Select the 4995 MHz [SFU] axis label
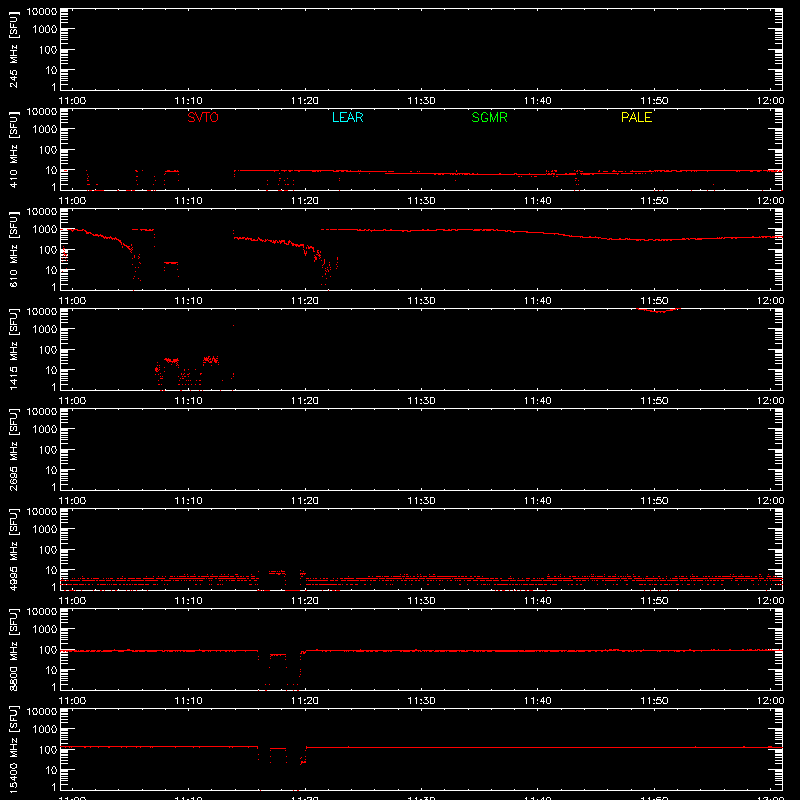 pyautogui.click(x=13, y=550)
